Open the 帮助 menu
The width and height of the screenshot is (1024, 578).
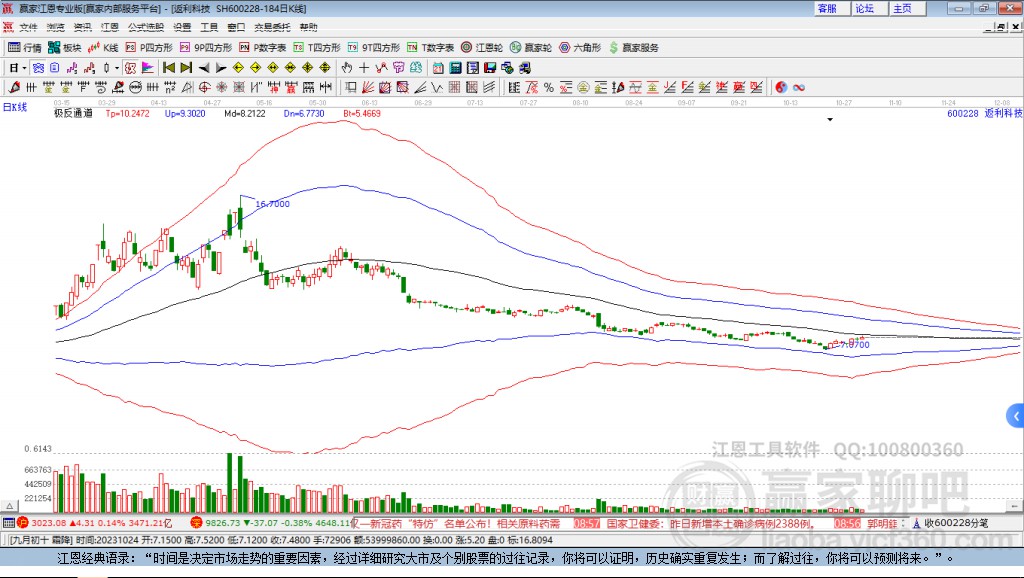pos(308,27)
